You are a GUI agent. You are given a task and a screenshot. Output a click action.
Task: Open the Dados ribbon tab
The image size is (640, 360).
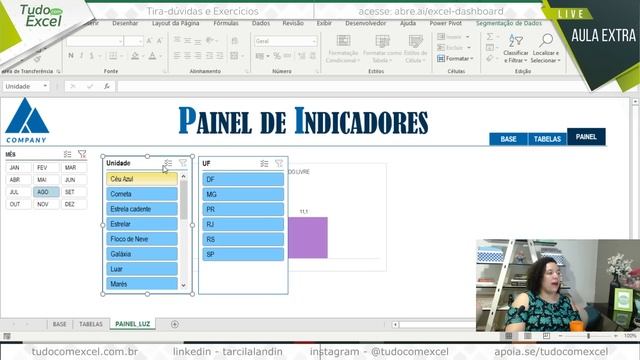click(261, 23)
